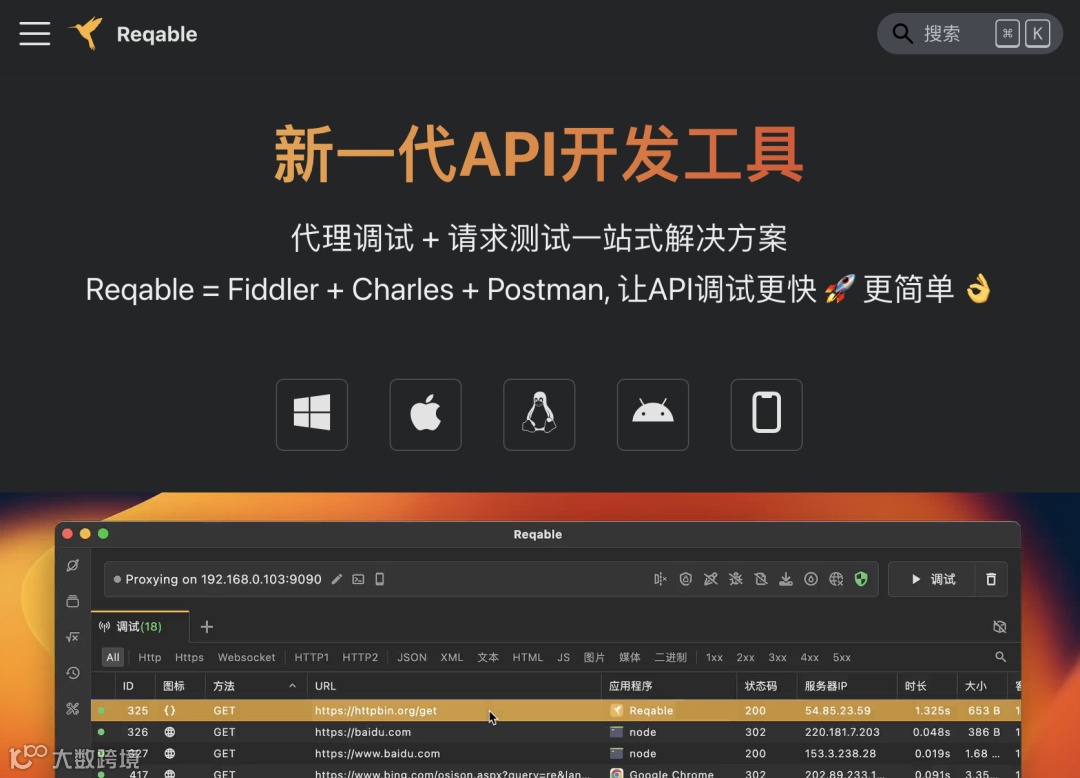Filter traffic by Https

tap(189, 658)
